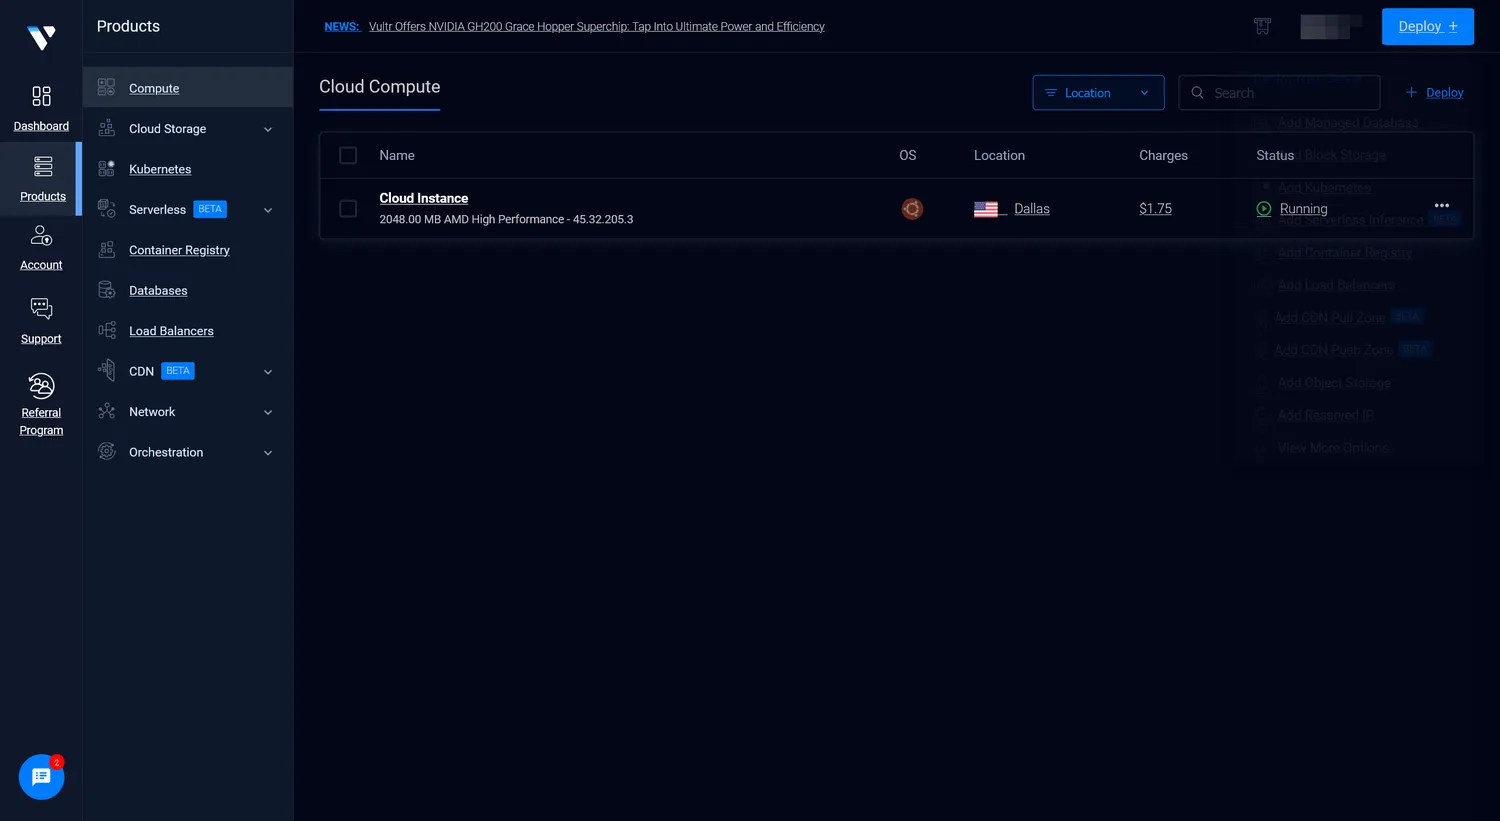Expand the Orchestration submenu
The image size is (1500, 821).
(268, 453)
